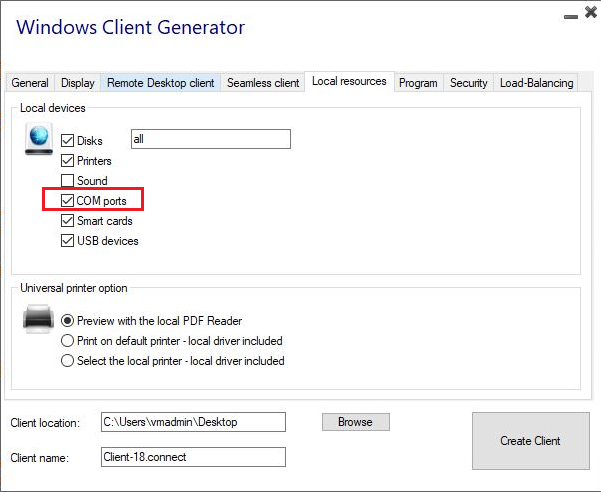Click the Disks 'all' text field

pyautogui.click(x=210, y=140)
